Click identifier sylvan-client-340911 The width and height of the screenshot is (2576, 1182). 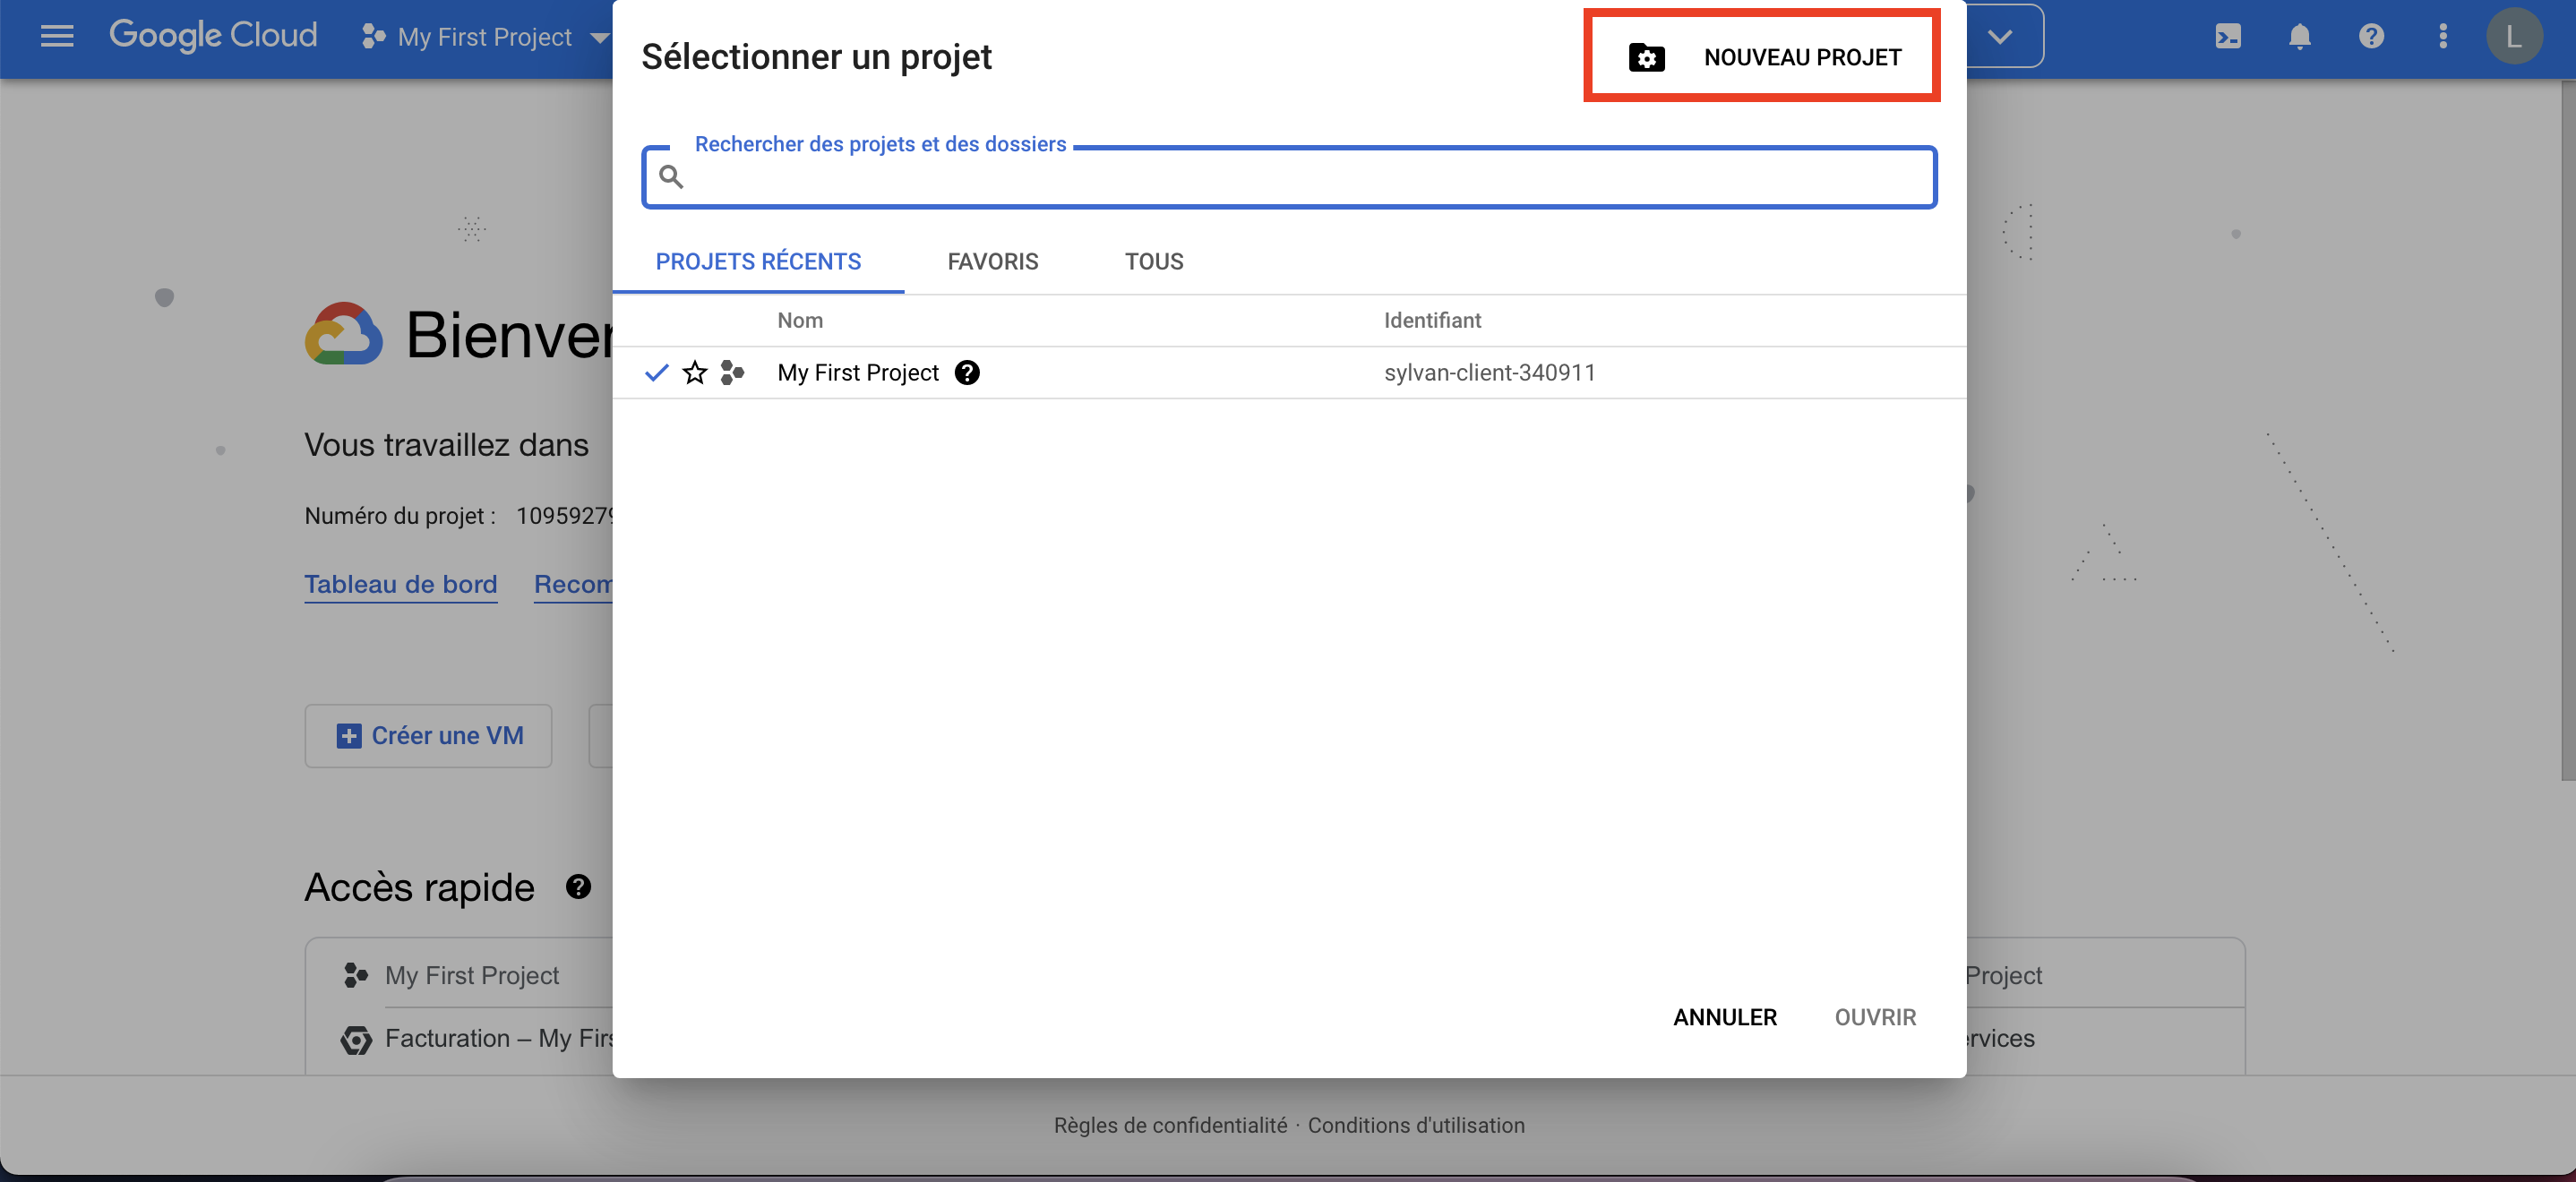point(1489,373)
